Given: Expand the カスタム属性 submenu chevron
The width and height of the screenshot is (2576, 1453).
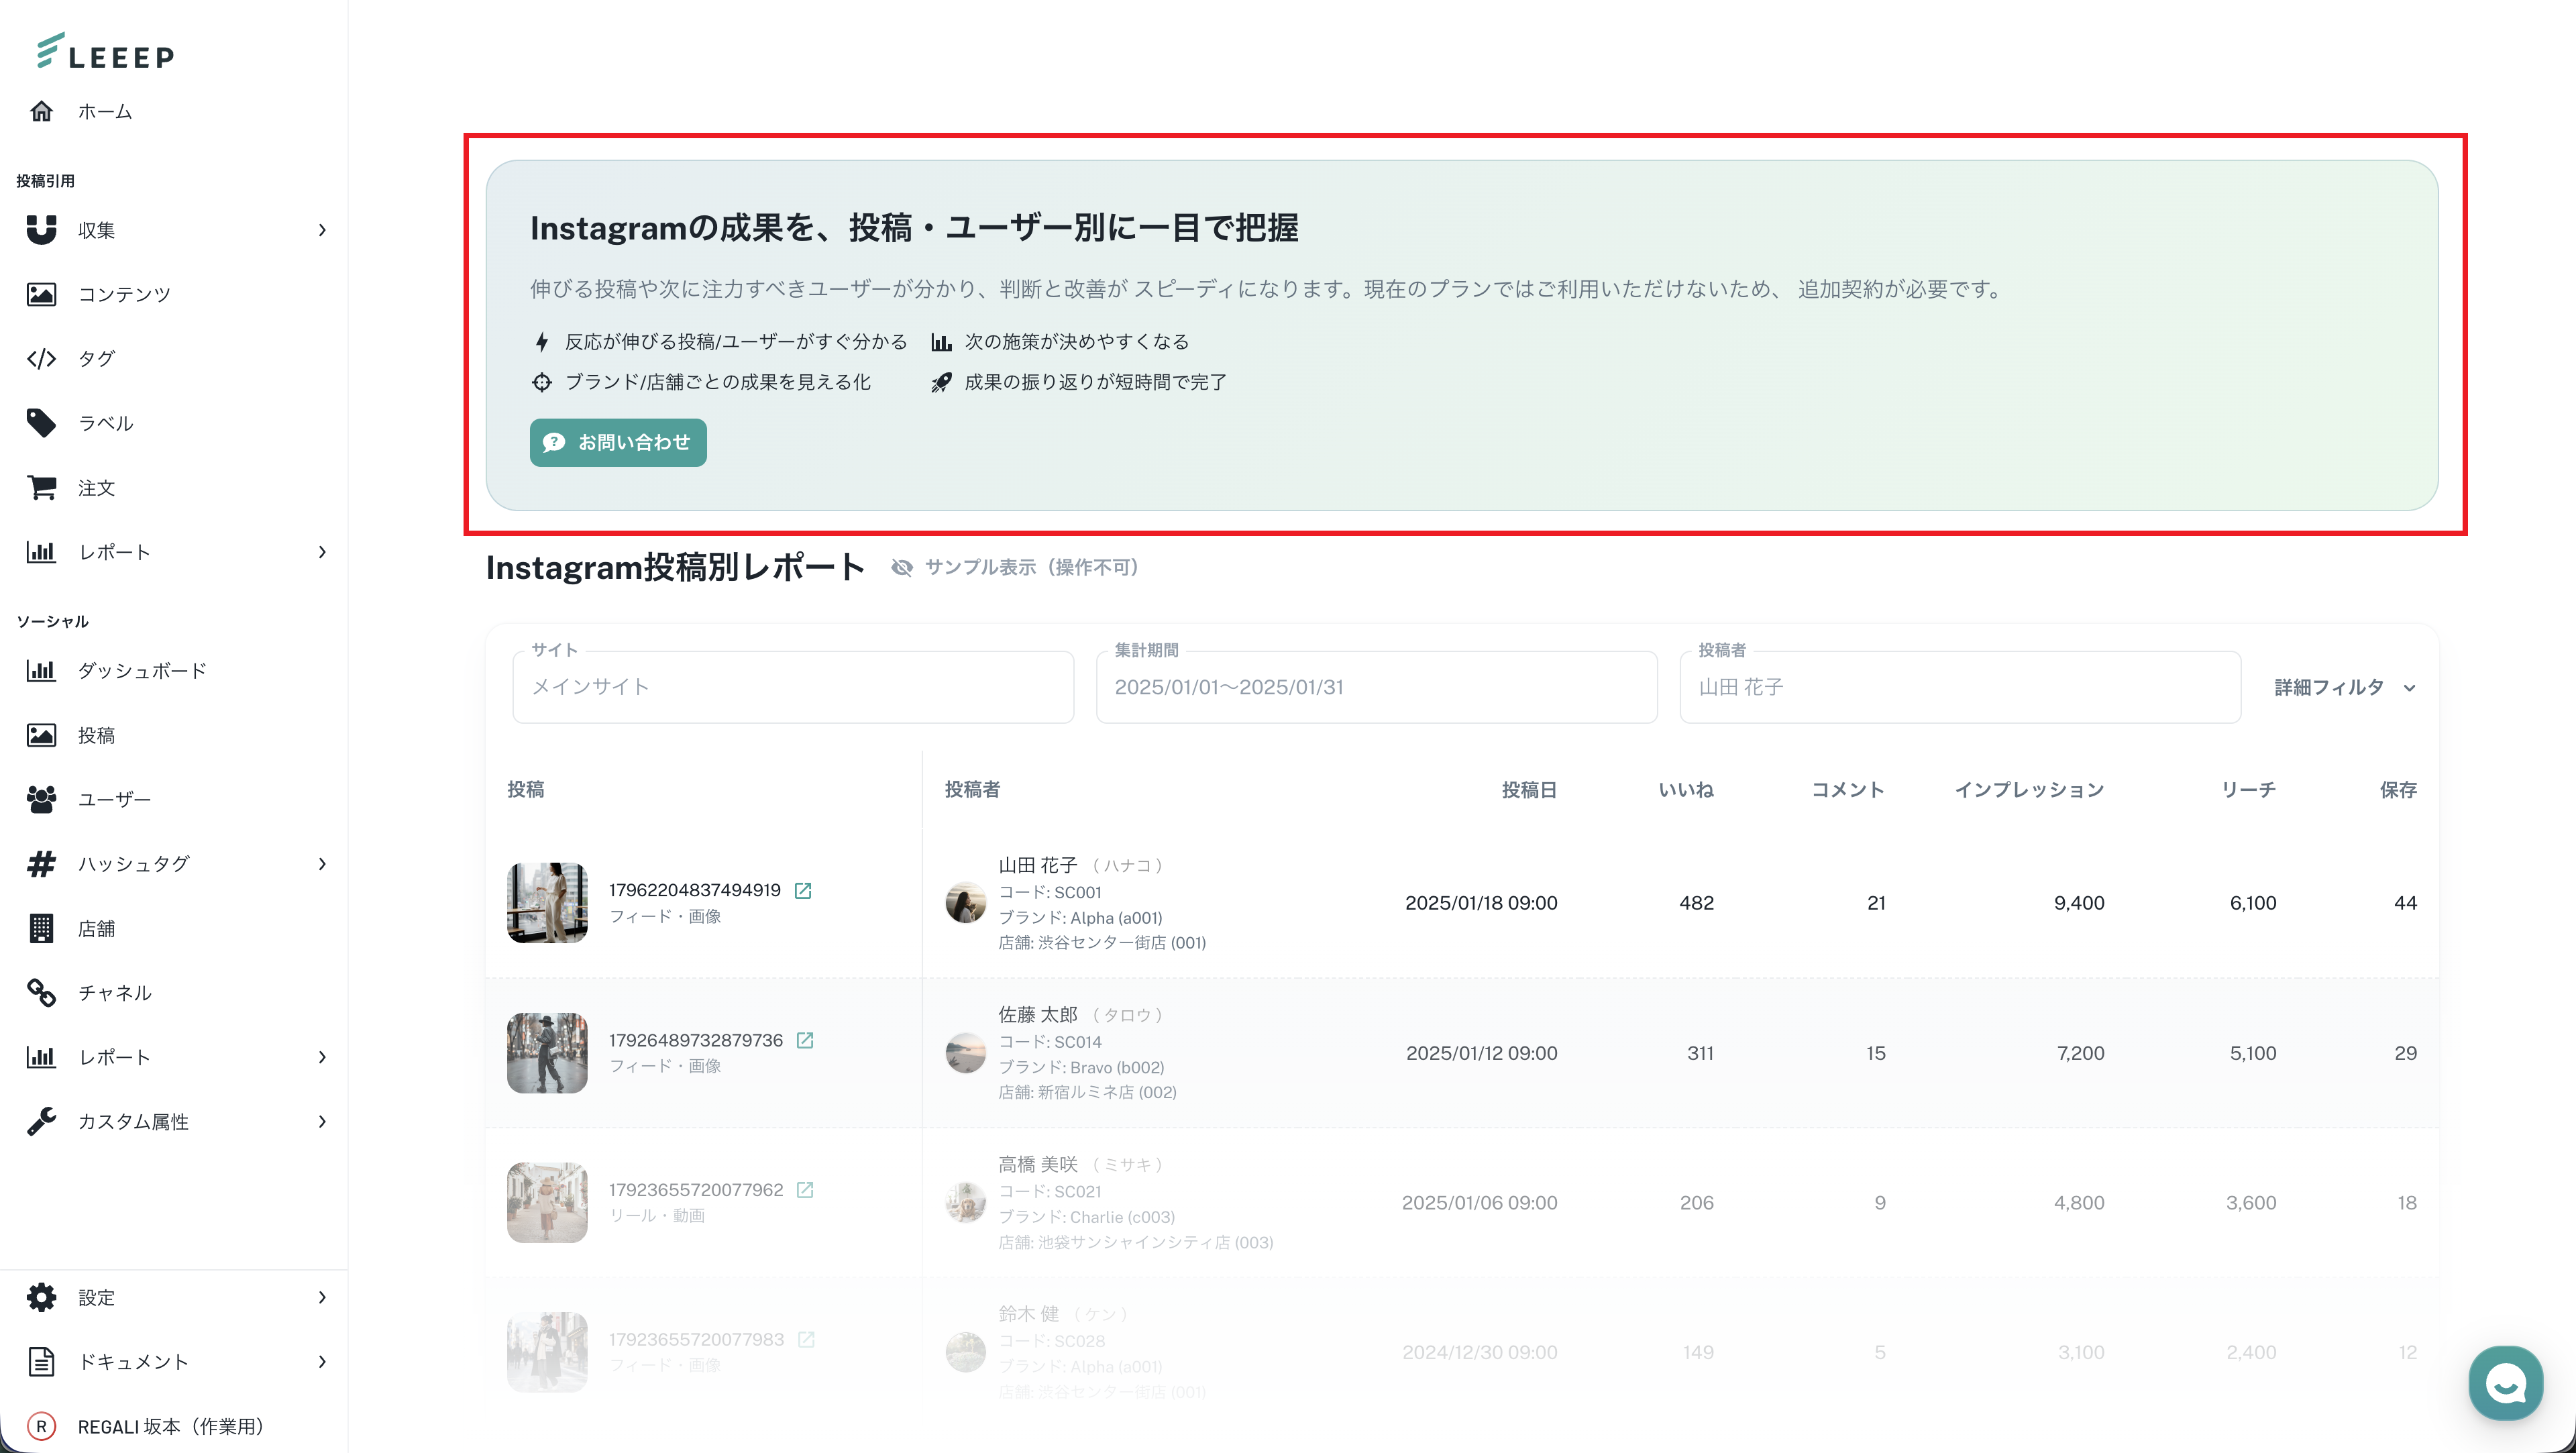Looking at the screenshot, I should point(322,1122).
